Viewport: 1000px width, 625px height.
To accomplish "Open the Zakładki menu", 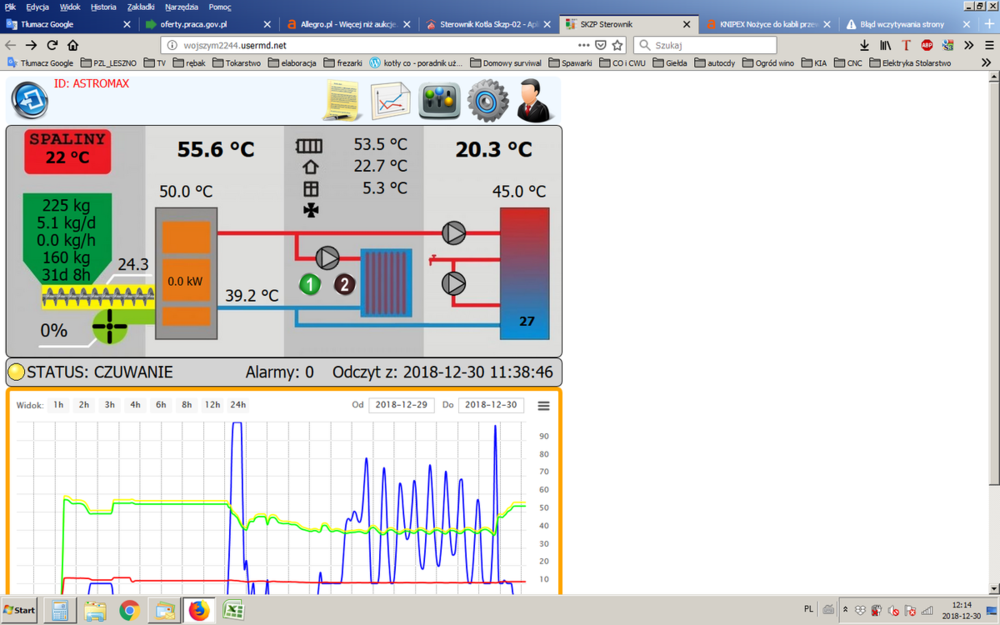I will pyautogui.click(x=141, y=7).
